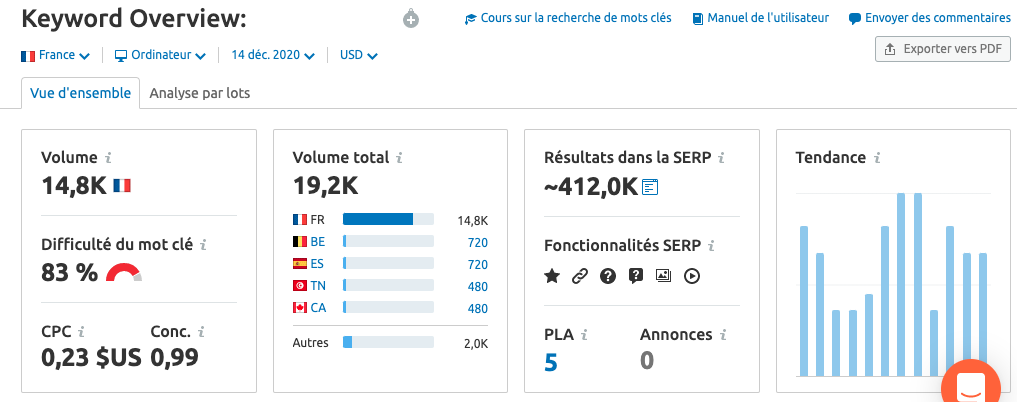1017x402 pixels.
Task: Click the image pack SERP feature icon
Action: pyautogui.click(x=663, y=276)
